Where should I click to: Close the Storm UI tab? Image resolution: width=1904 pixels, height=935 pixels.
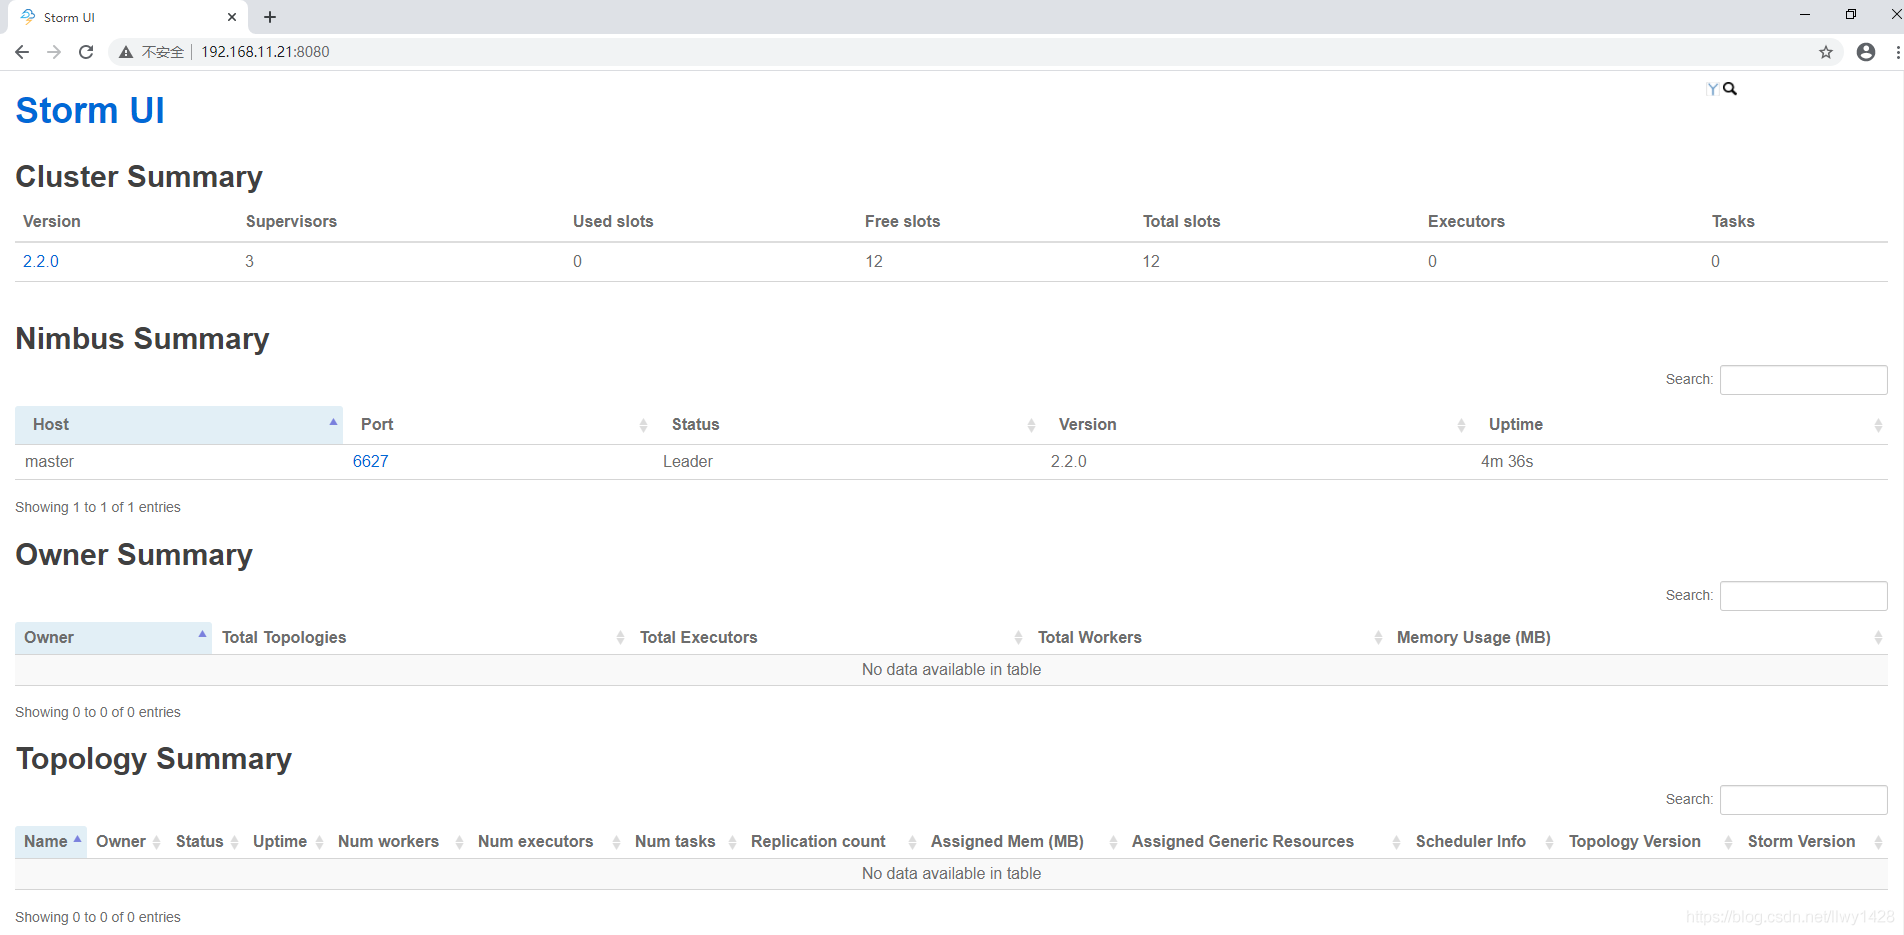pyautogui.click(x=232, y=17)
